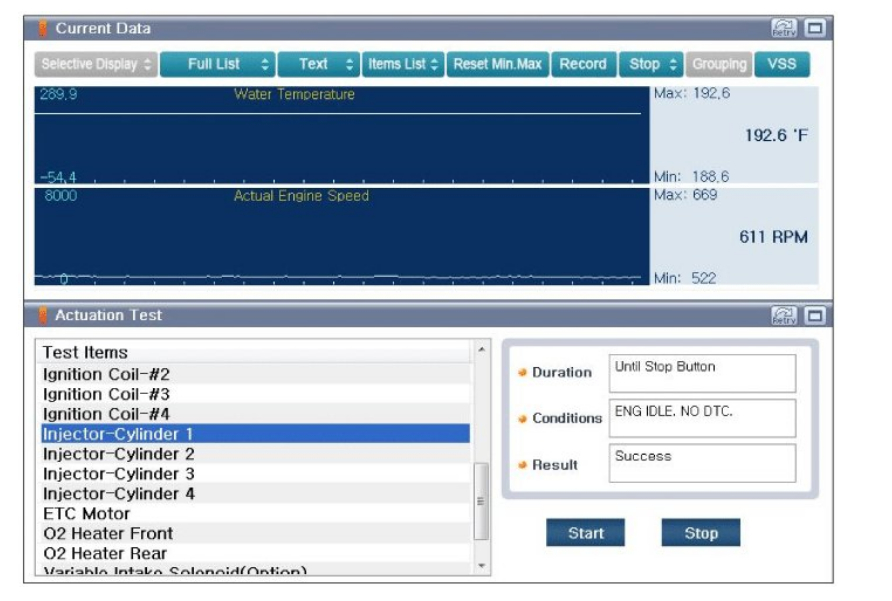Viewport: 892px width, 601px height.
Task: Click test list scroll up arrow
Action: click(x=481, y=349)
